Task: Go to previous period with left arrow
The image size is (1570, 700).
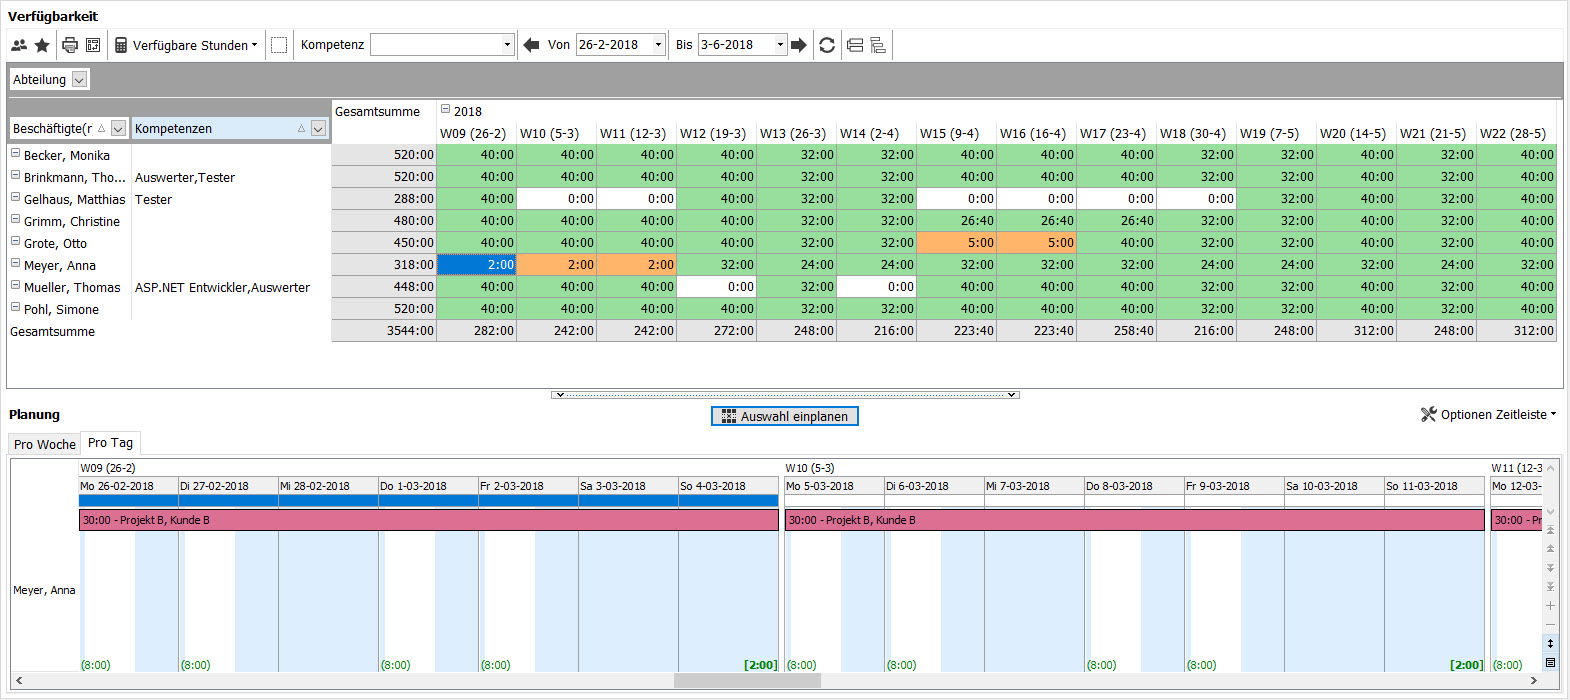Action: click(x=531, y=45)
